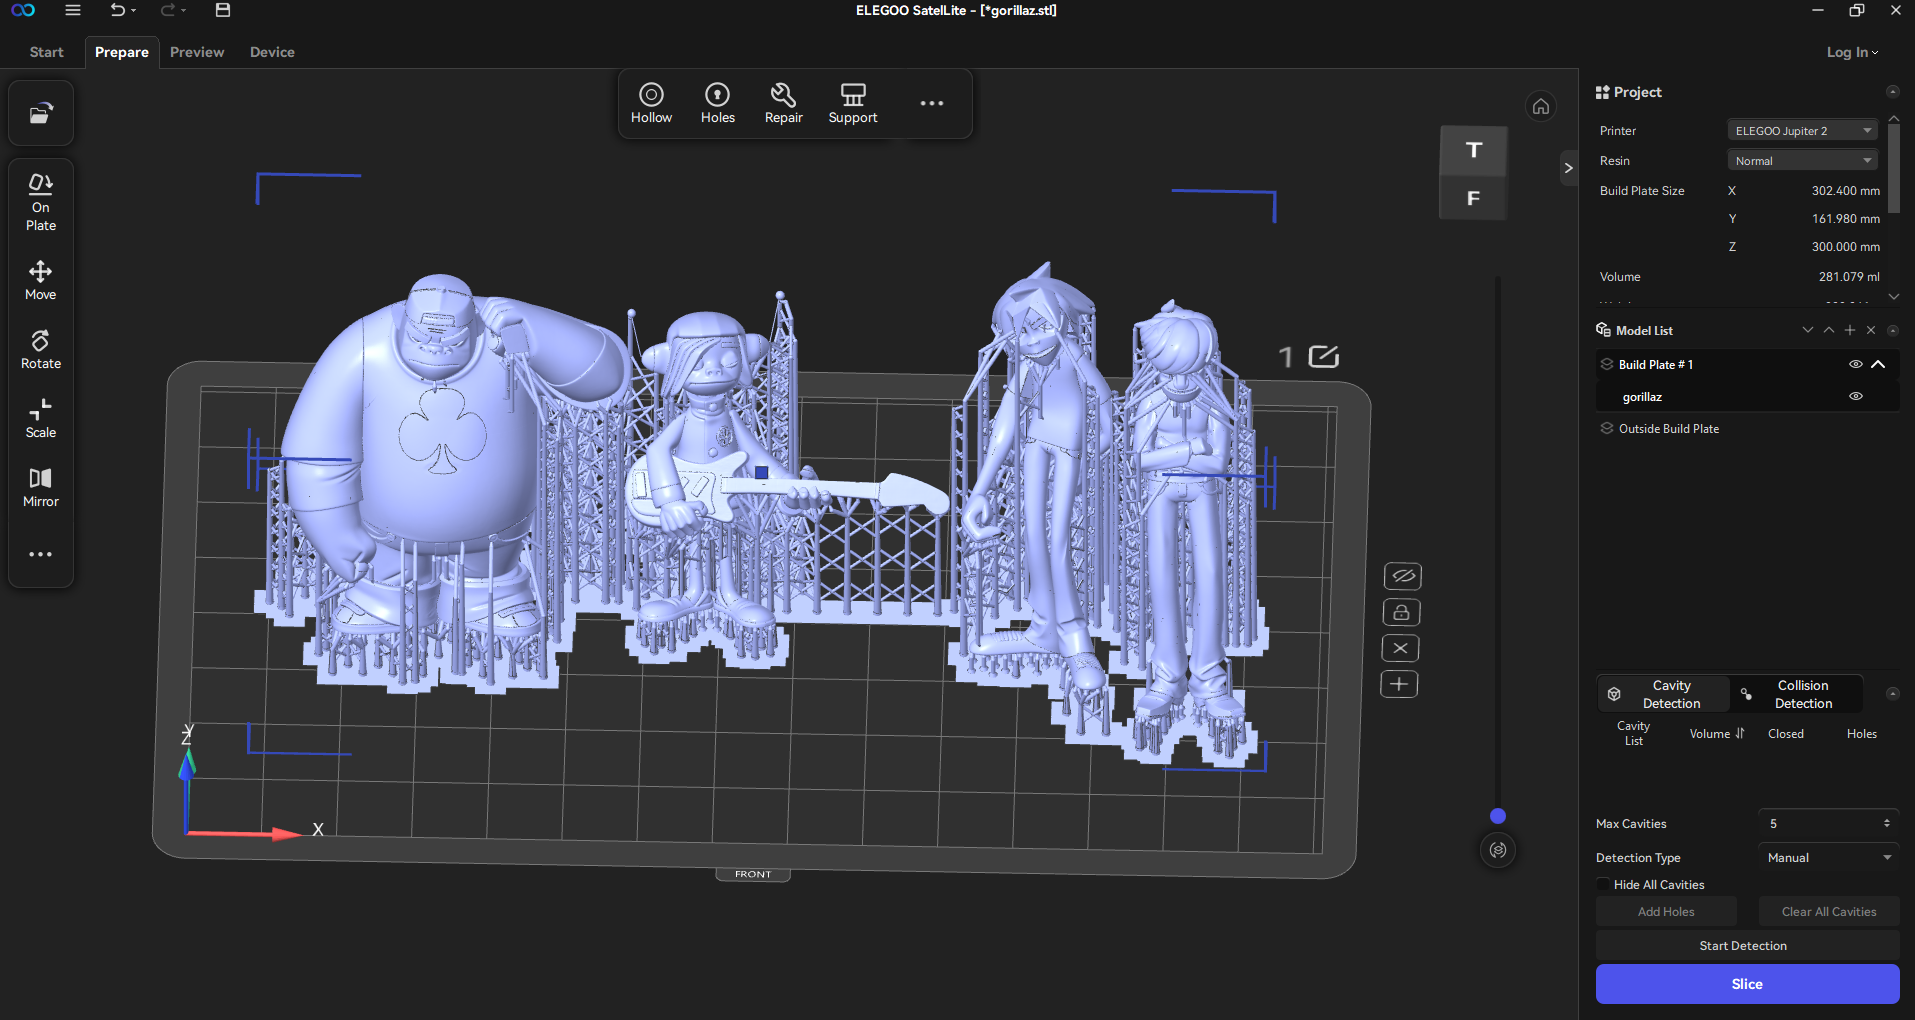Expand the Detection Type Manual dropdown
1915x1020 pixels.
click(x=1828, y=858)
